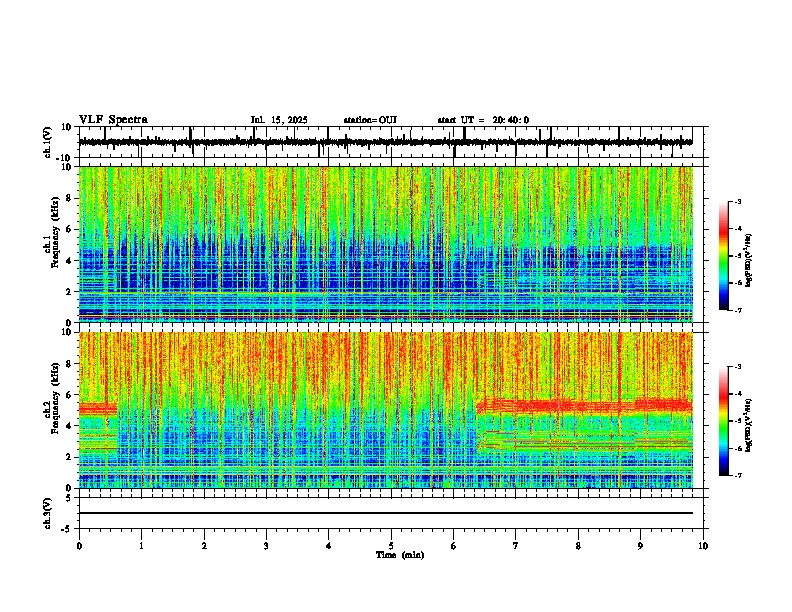792x612 pixels.
Task: Click time axis tick label "0"
Action: pos(79,546)
